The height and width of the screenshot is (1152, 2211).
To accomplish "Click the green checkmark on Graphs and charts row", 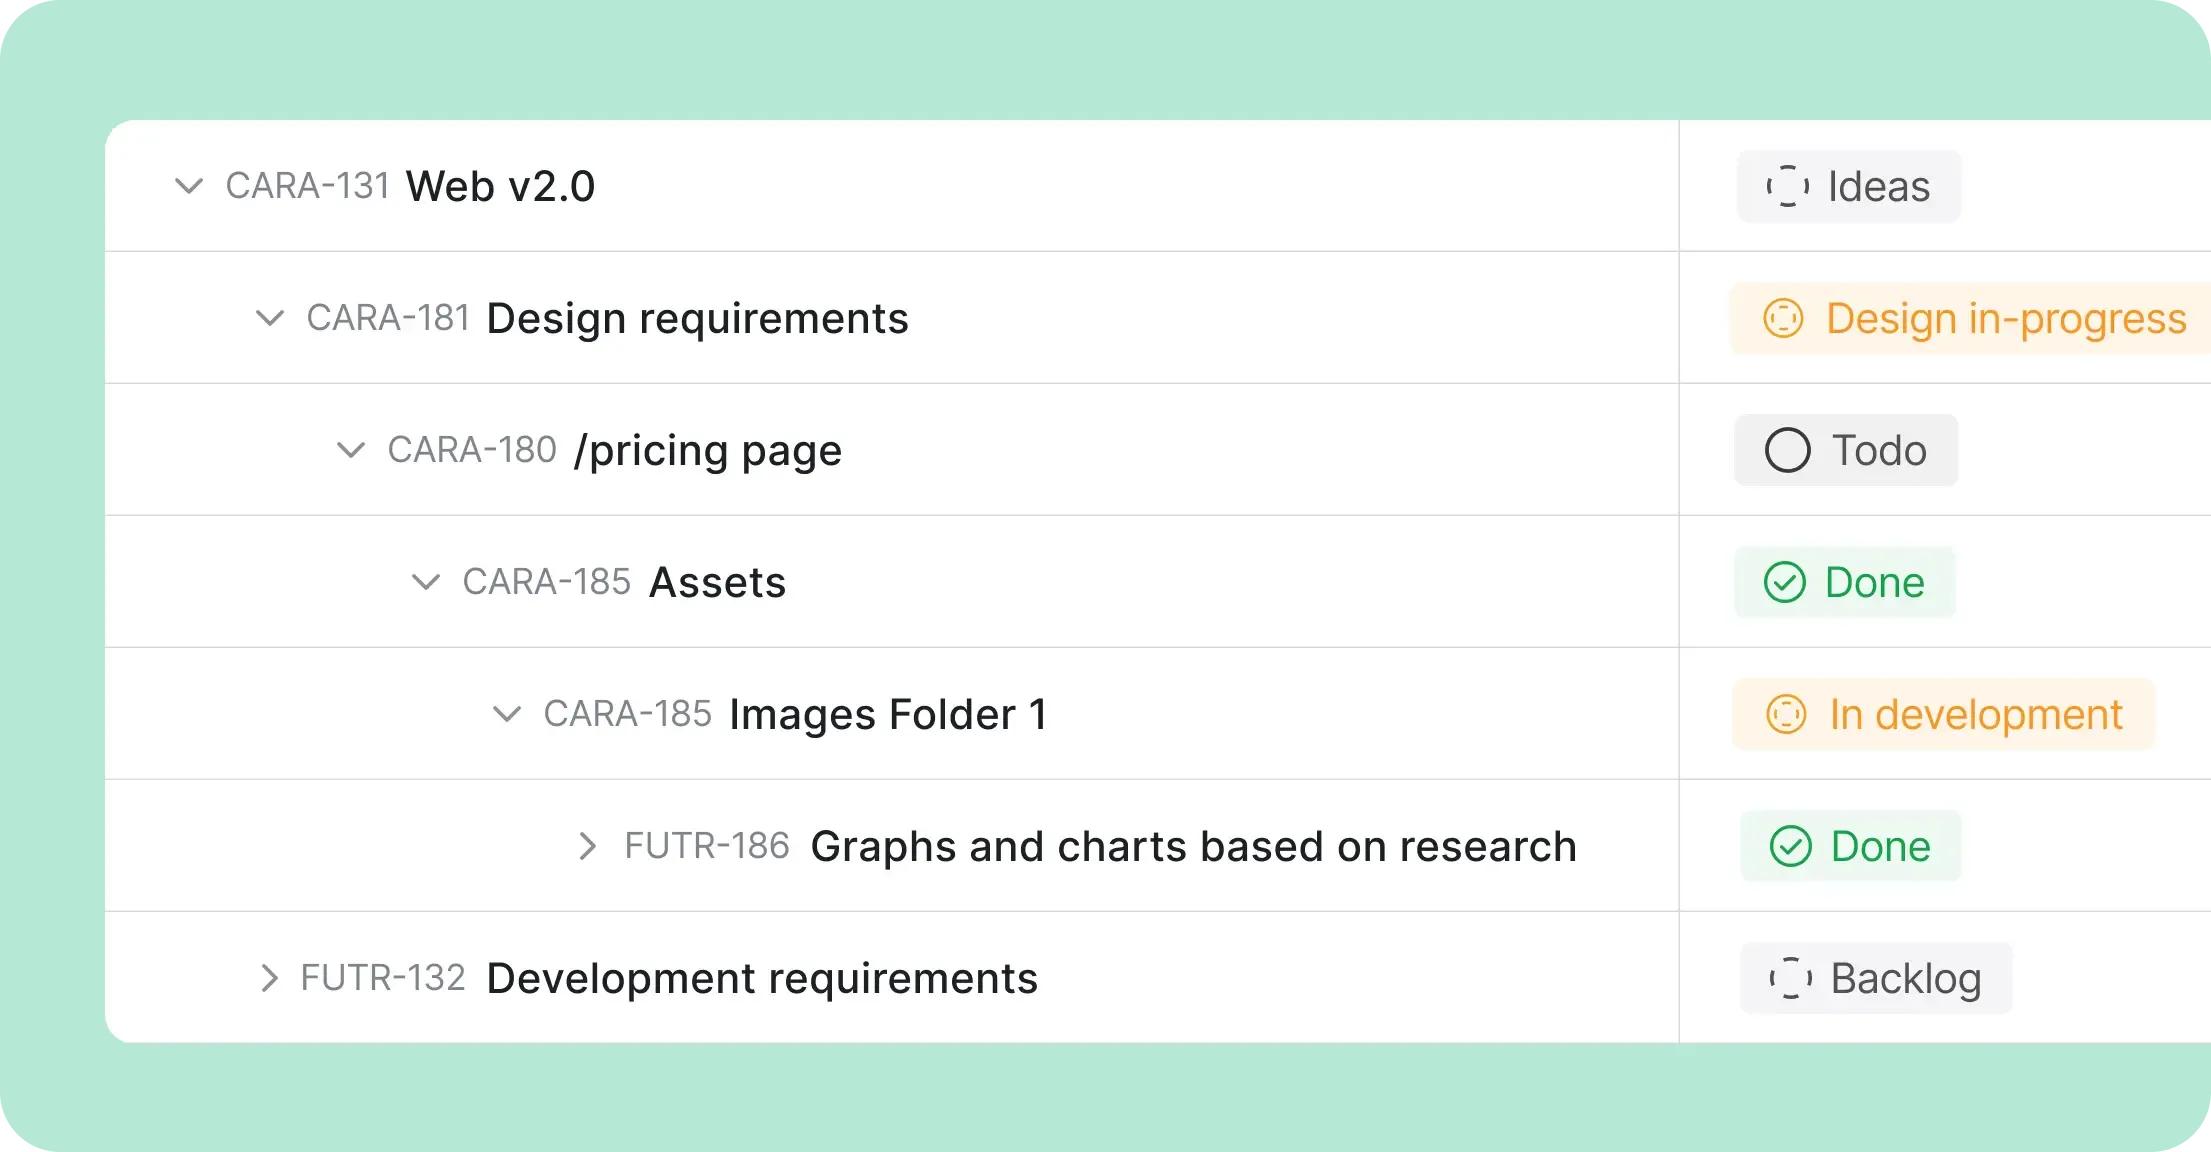I will (1790, 846).
